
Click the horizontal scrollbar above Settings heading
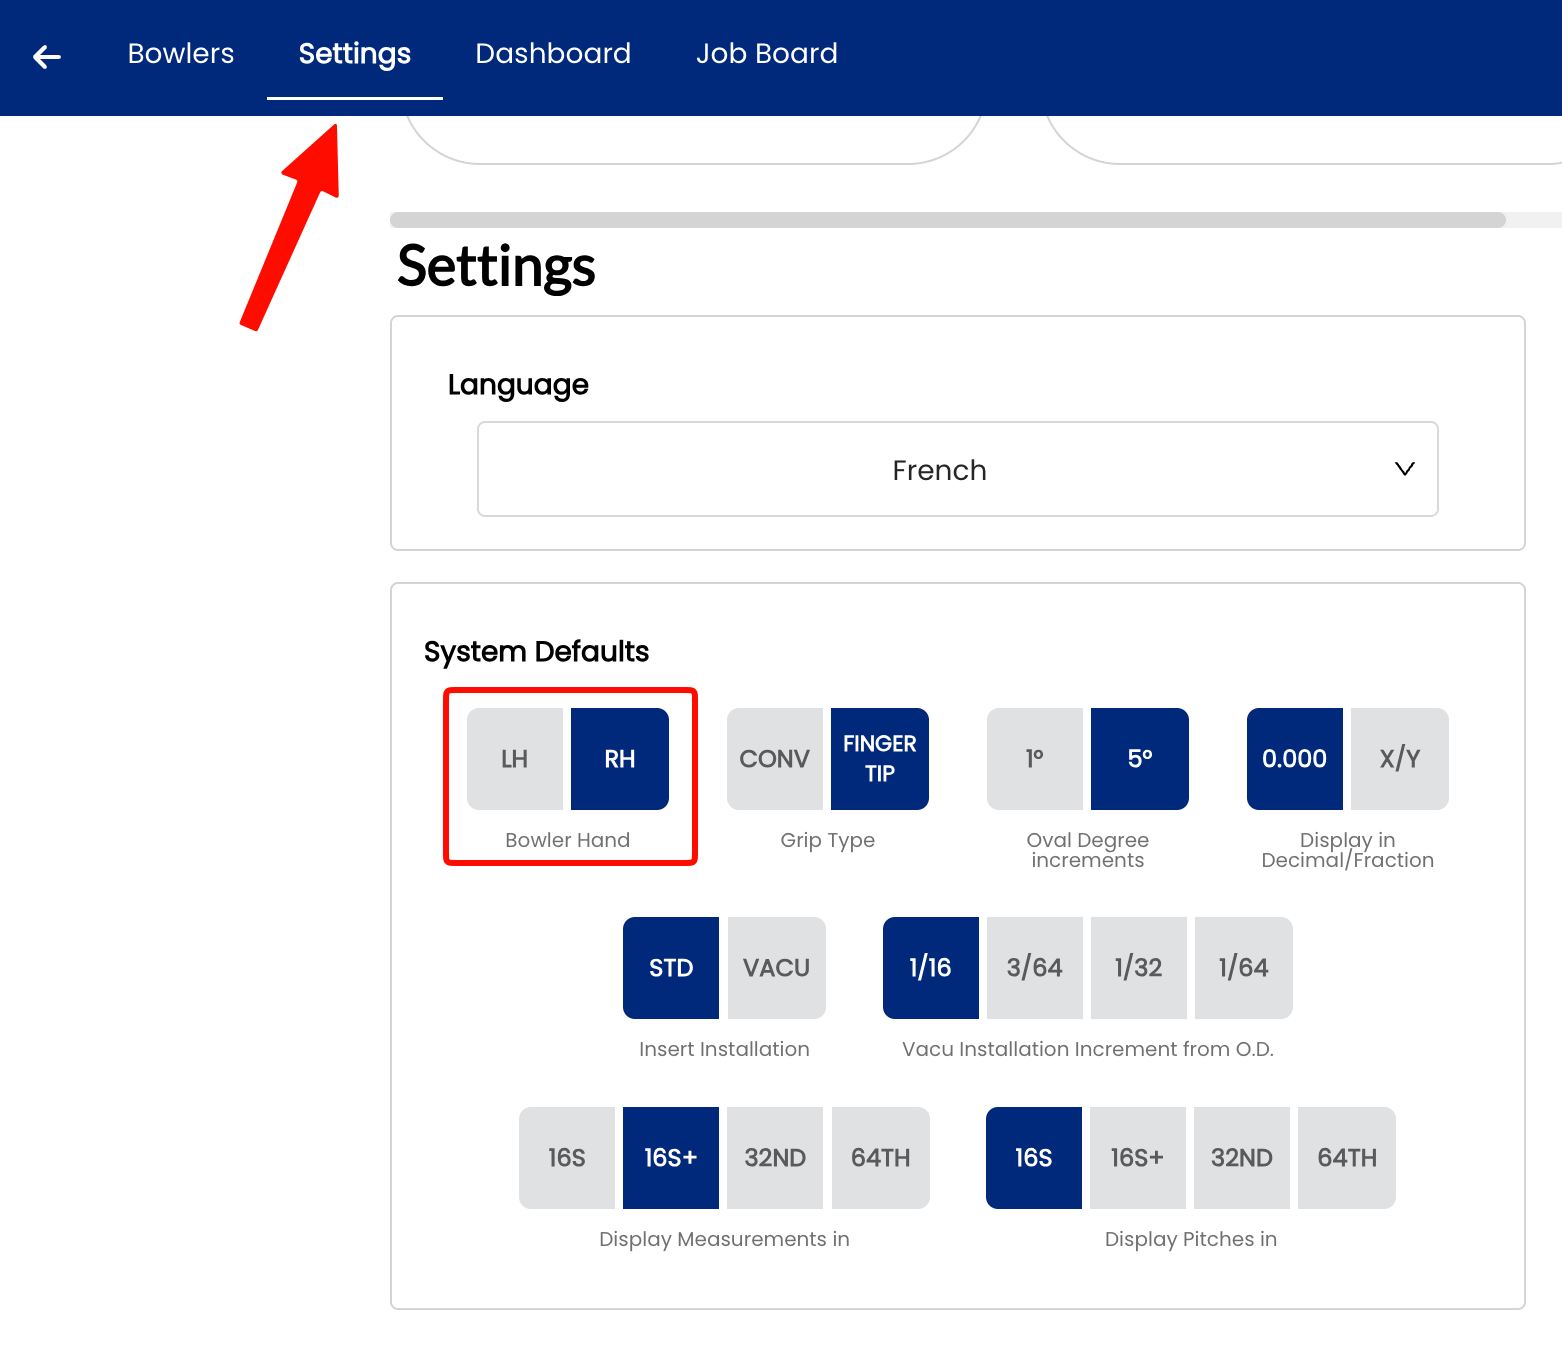[948, 220]
